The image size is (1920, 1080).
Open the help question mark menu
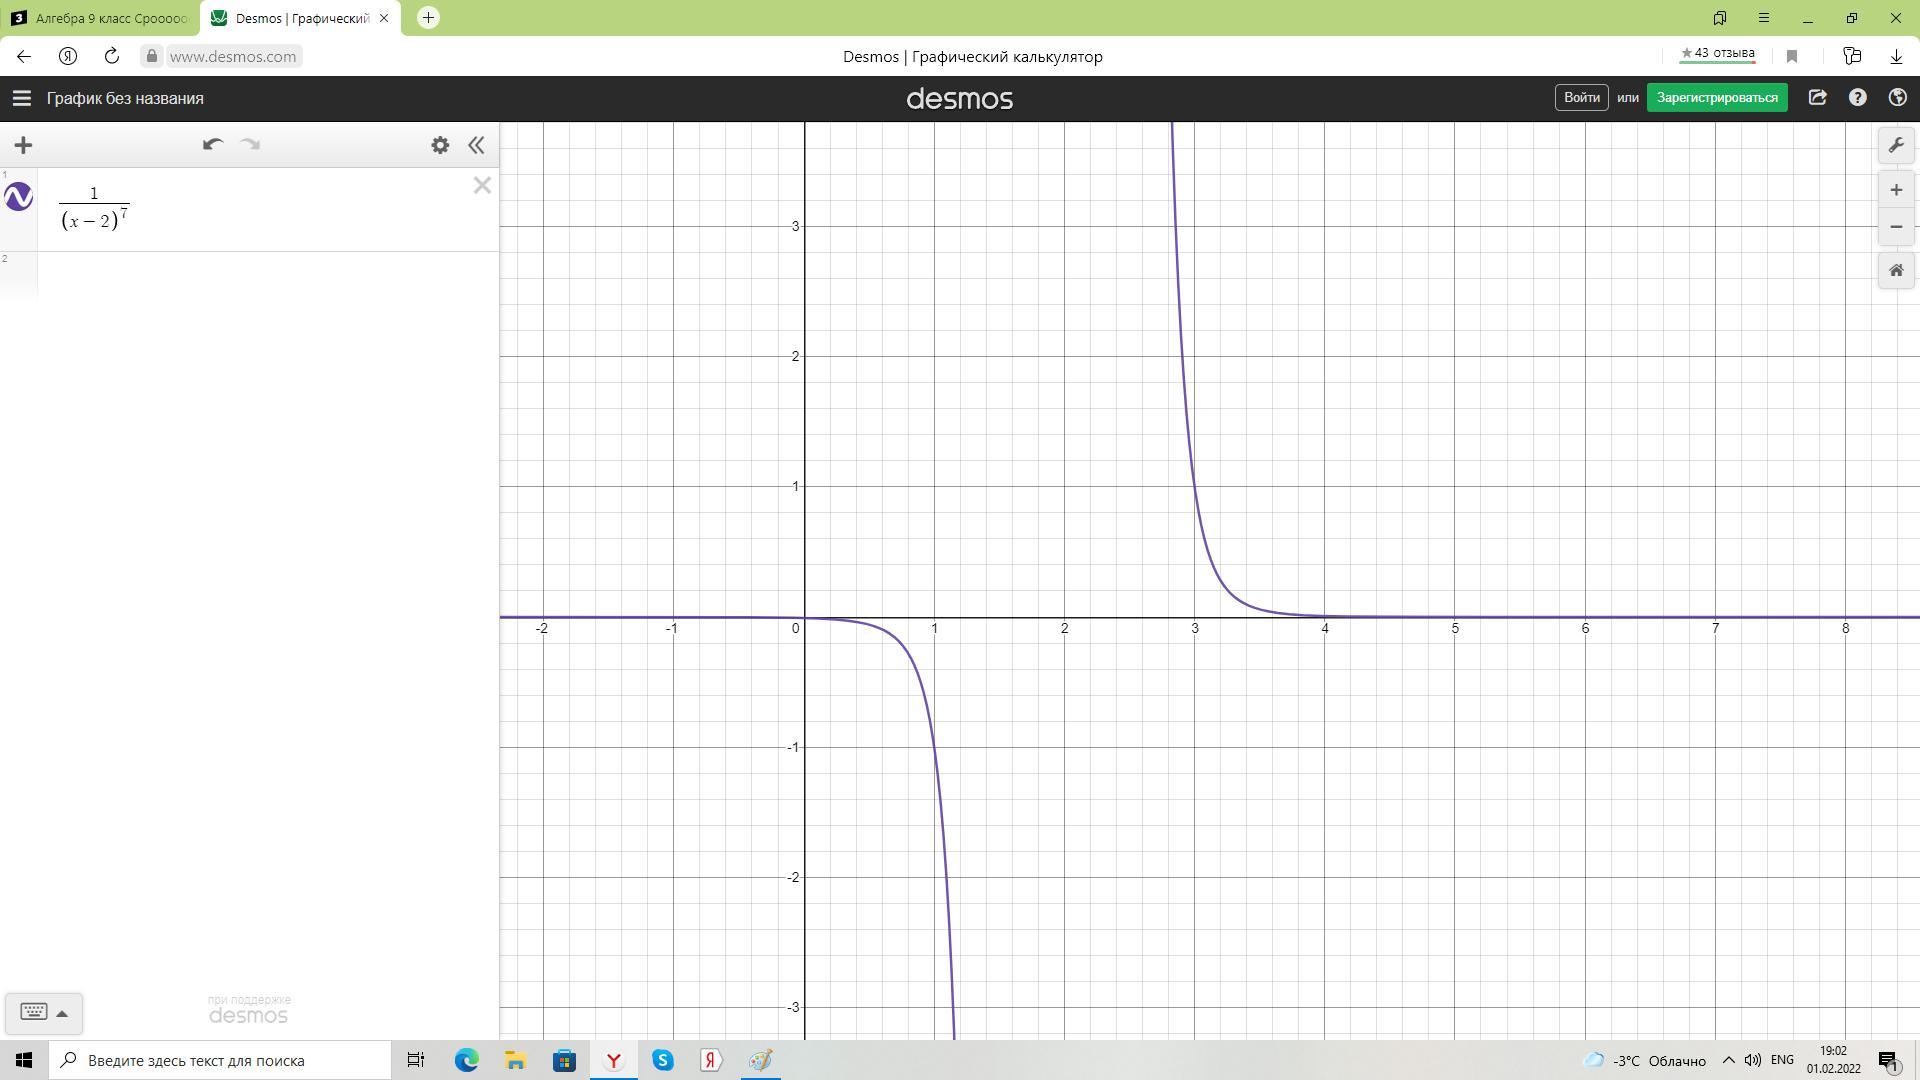[x=1857, y=98]
